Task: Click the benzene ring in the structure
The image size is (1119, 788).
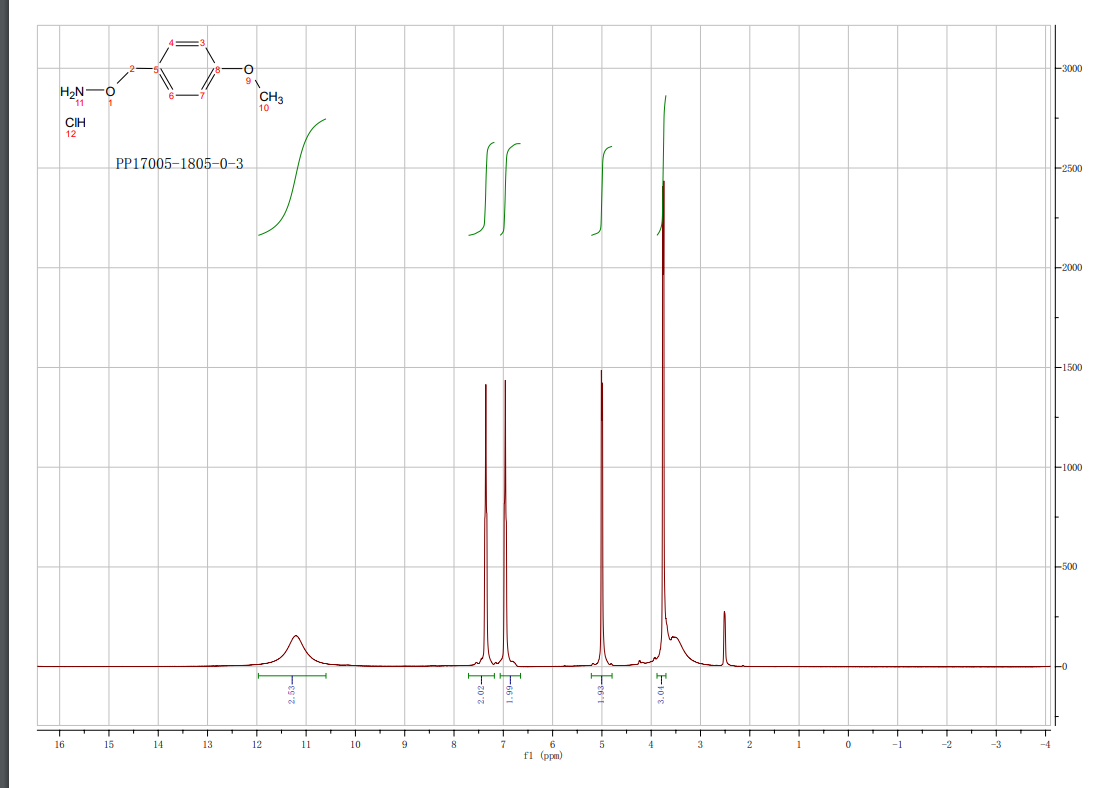Action: tap(187, 69)
